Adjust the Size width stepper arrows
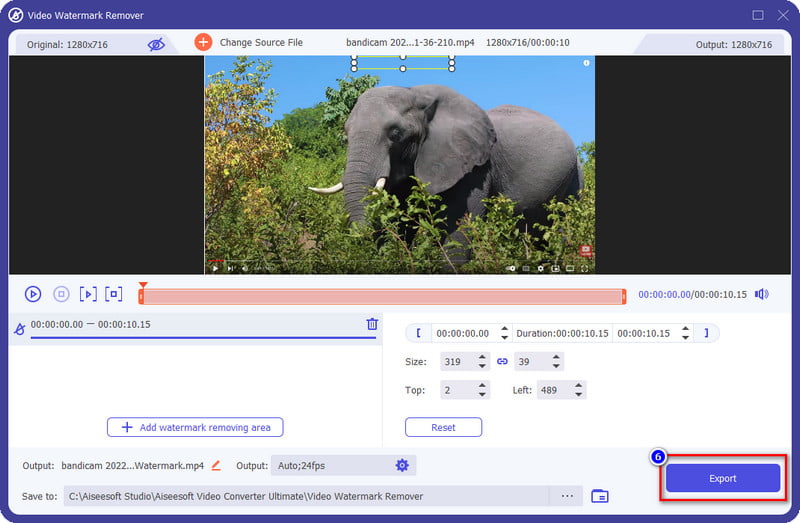 (x=482, y=362)
